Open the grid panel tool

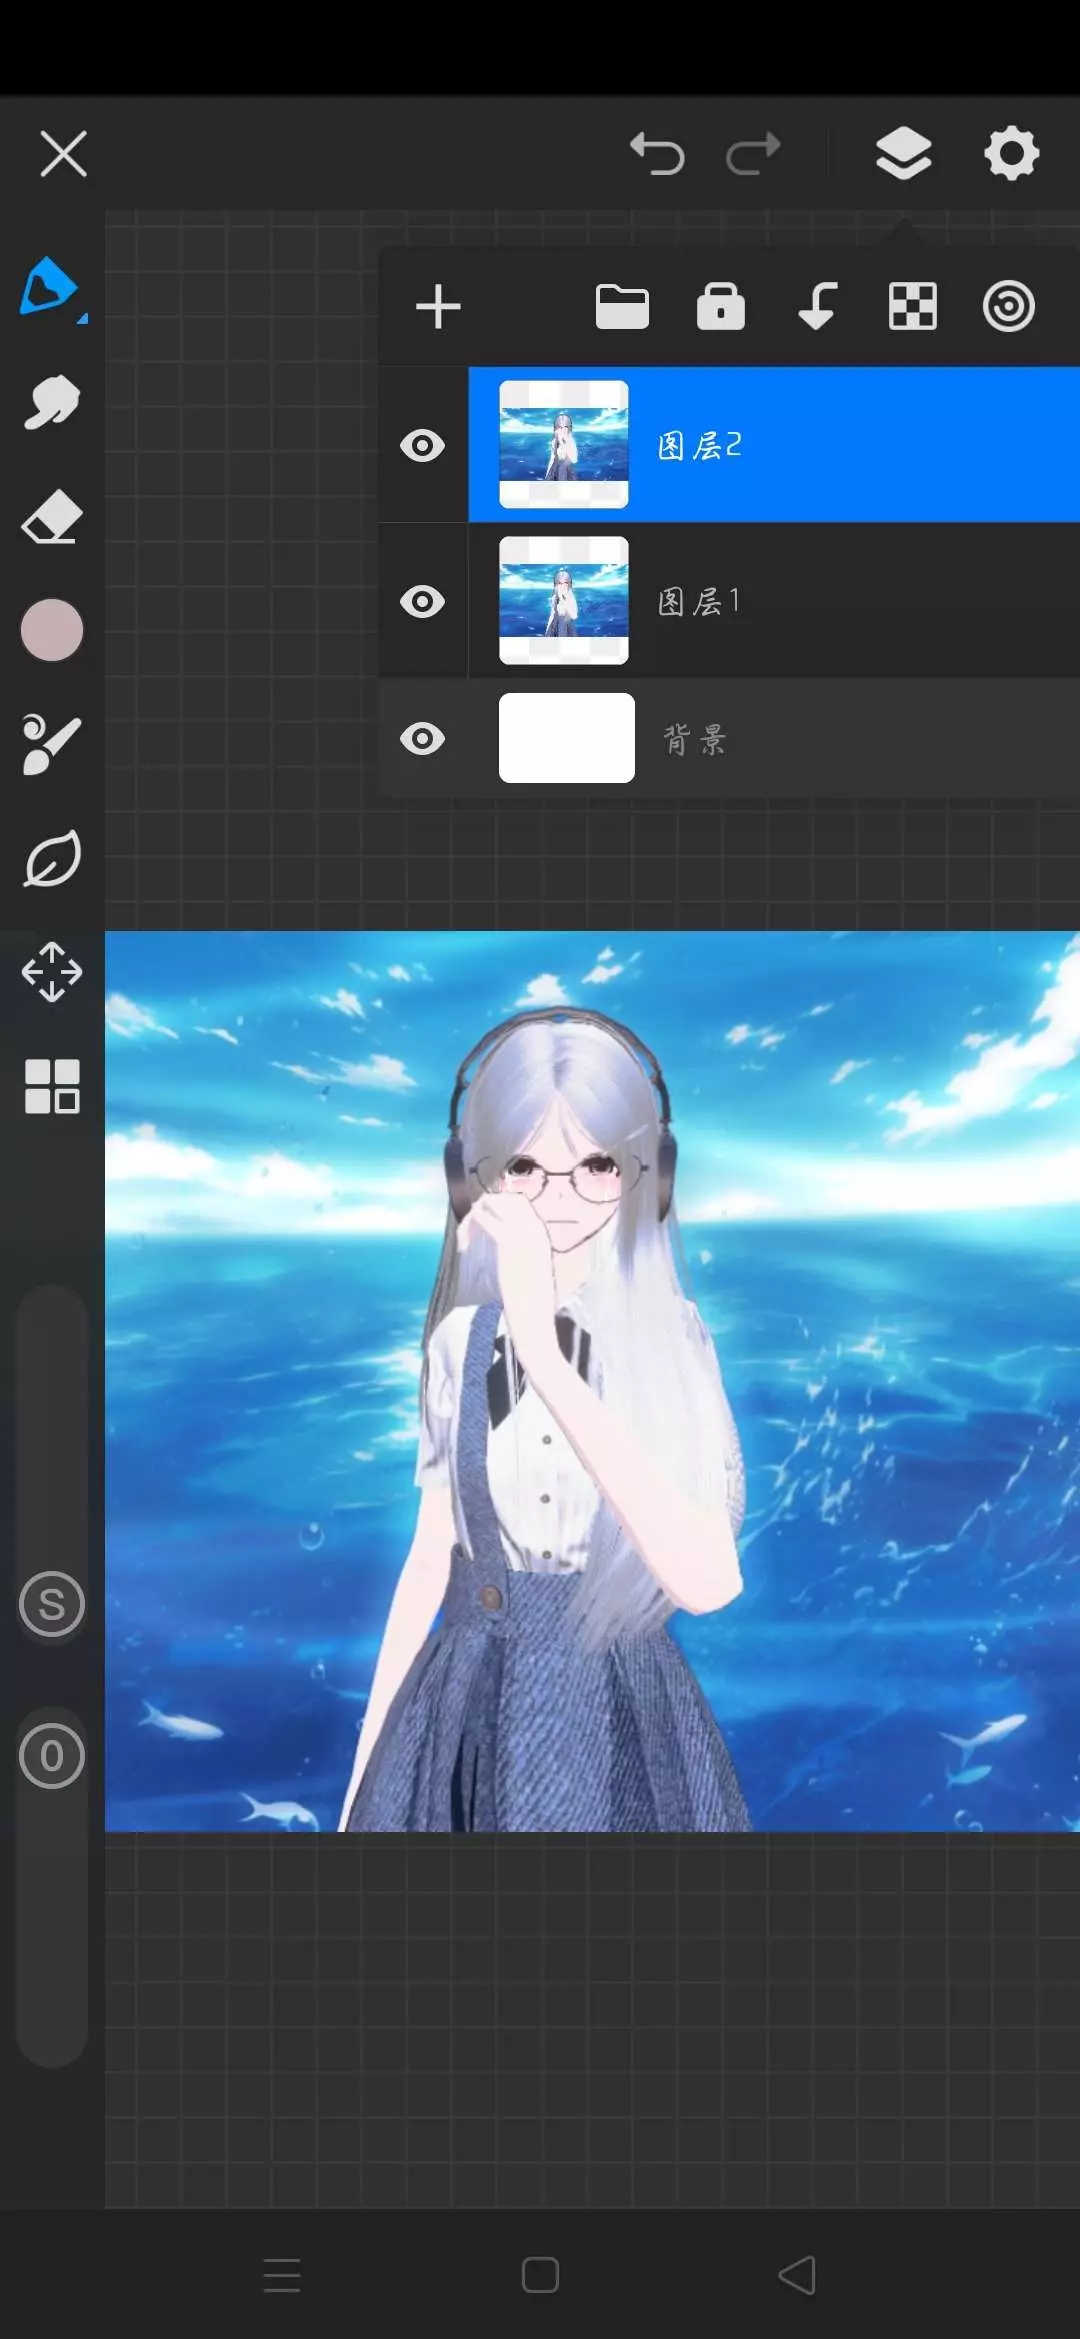click(x=51, y=1086)
